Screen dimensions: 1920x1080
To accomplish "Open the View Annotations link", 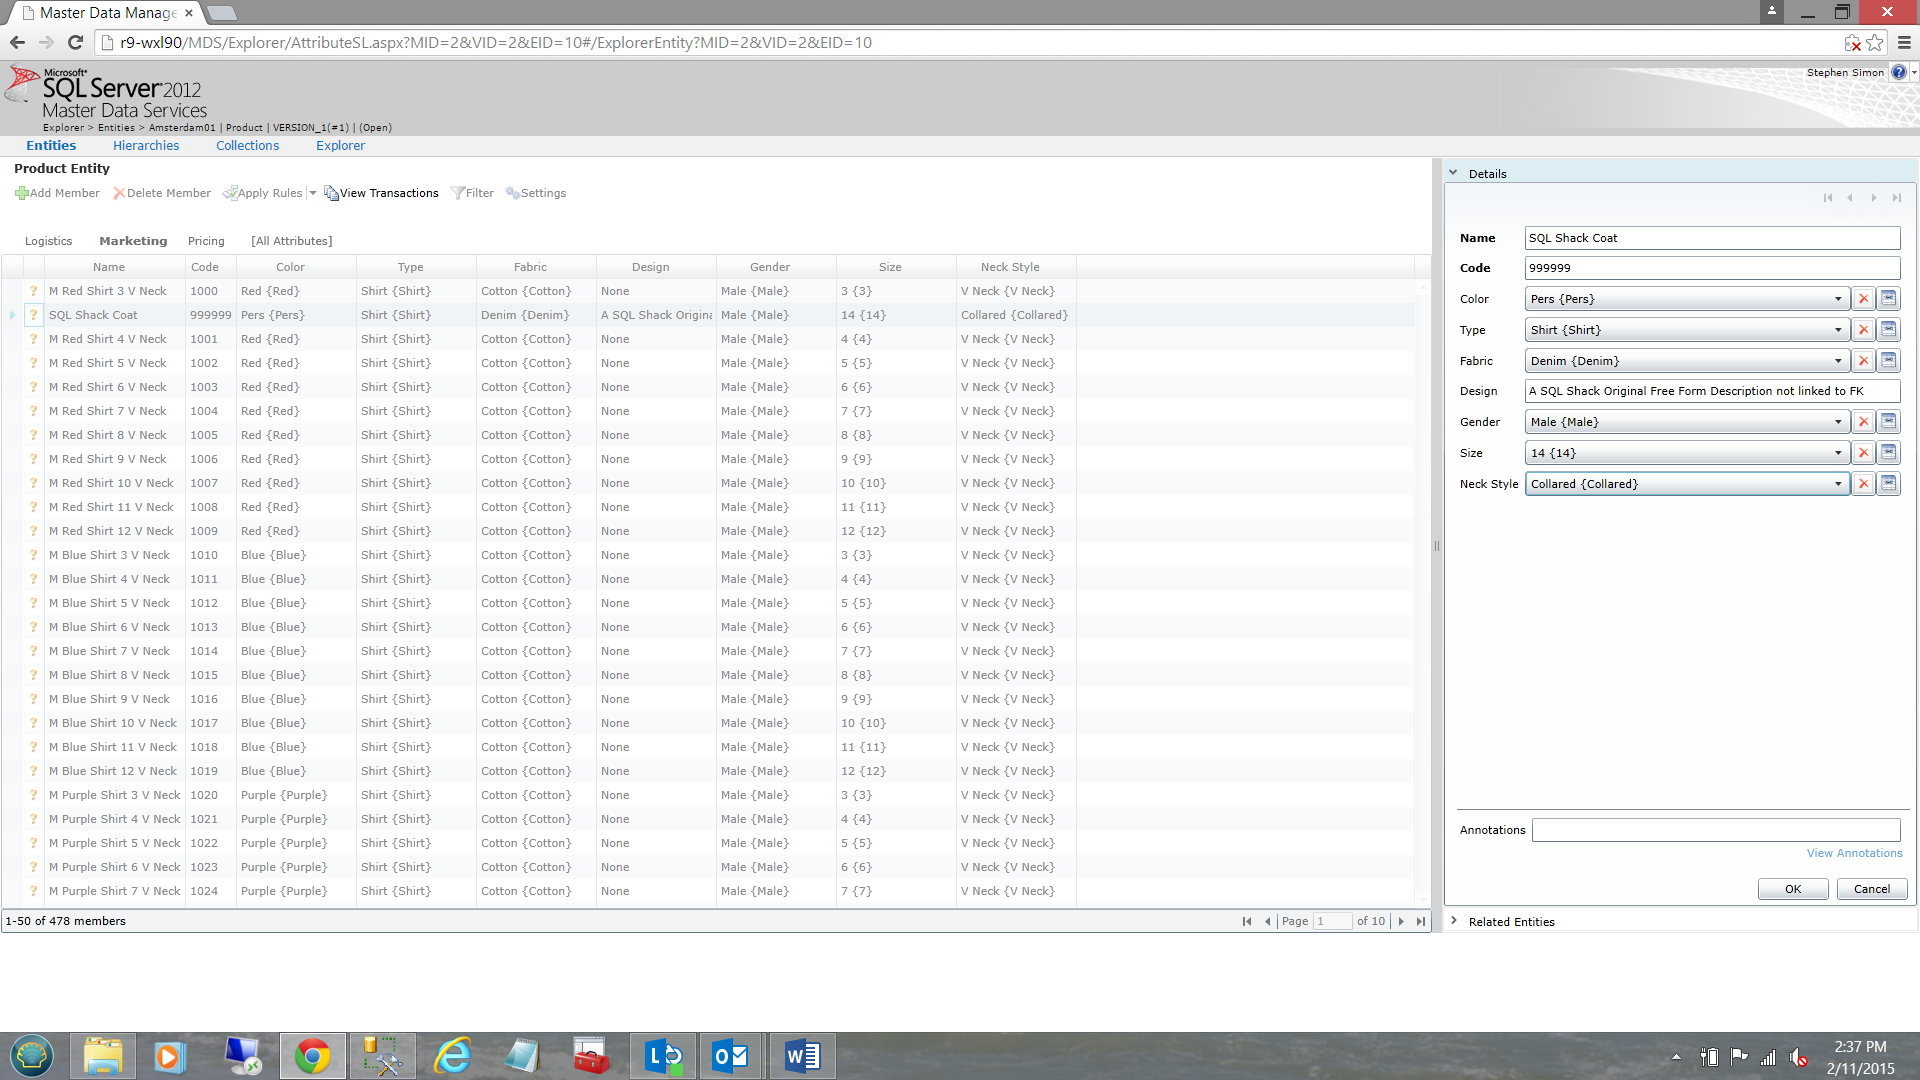I will tap(1854, 853).
